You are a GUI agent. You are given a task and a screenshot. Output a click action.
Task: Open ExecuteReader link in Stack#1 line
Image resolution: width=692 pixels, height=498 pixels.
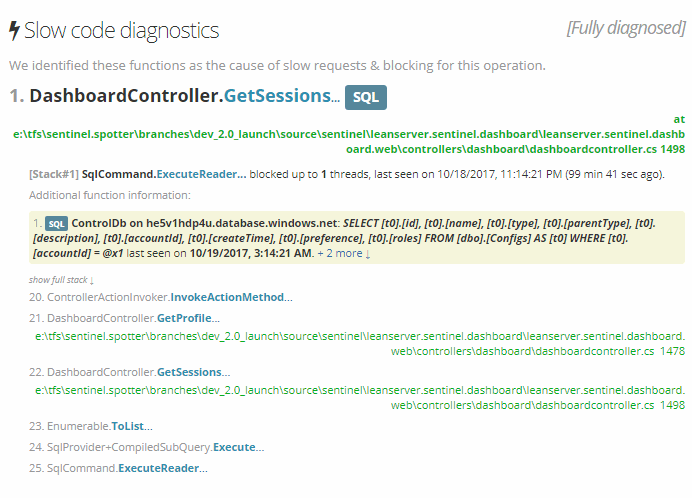point(202,174)
